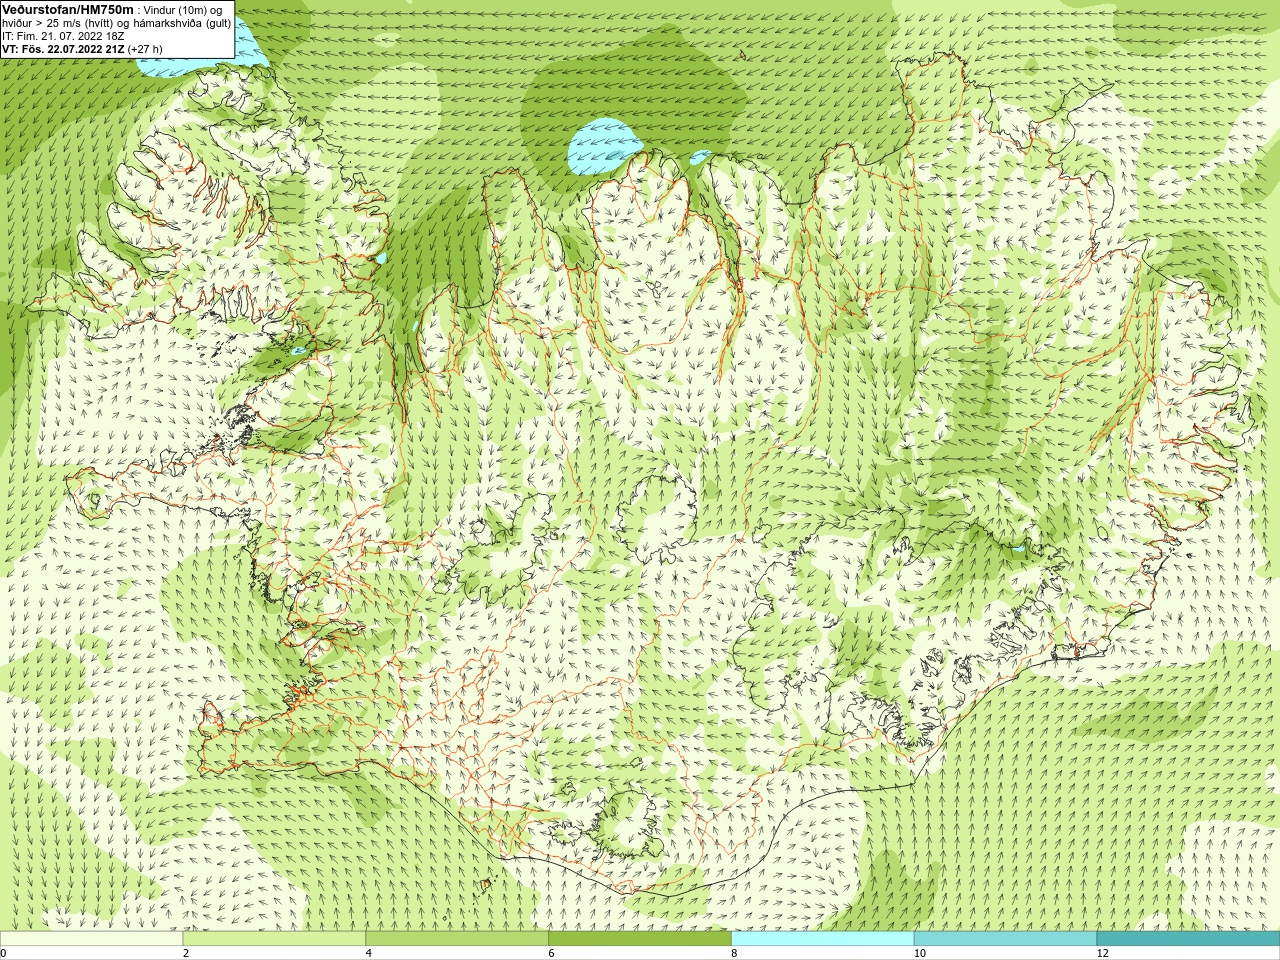
Task: Click the 0–2 m/s palest legend swatch
Action: [x=92, y=939]
